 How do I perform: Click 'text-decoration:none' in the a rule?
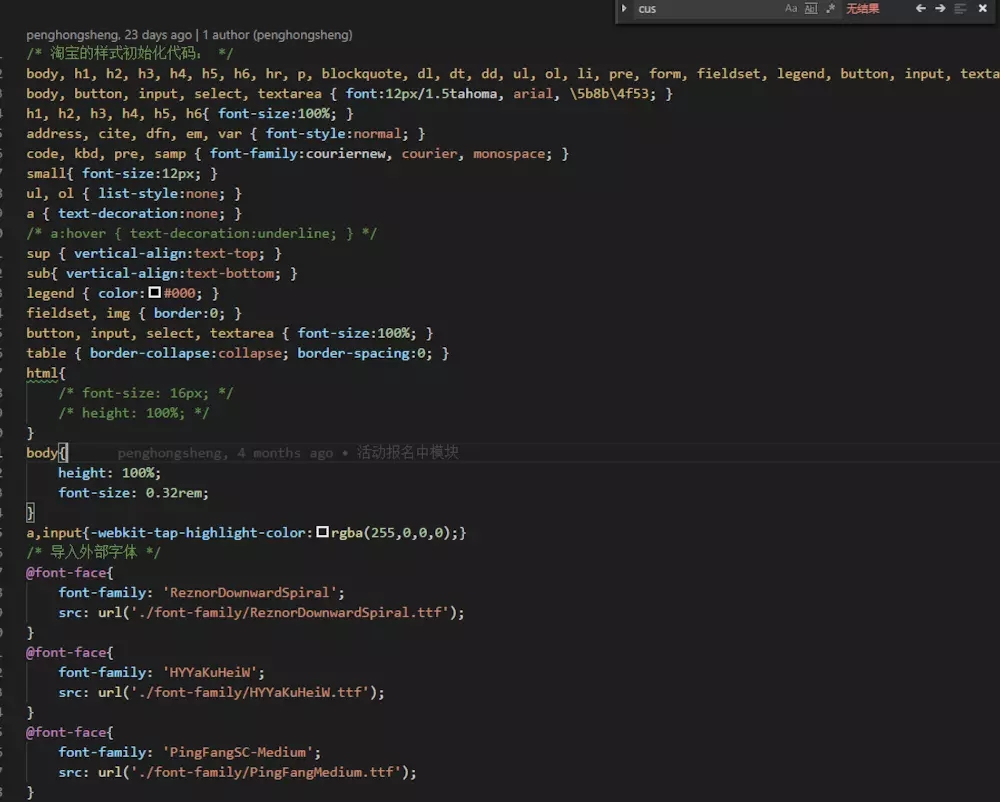[x=138, y=213]
